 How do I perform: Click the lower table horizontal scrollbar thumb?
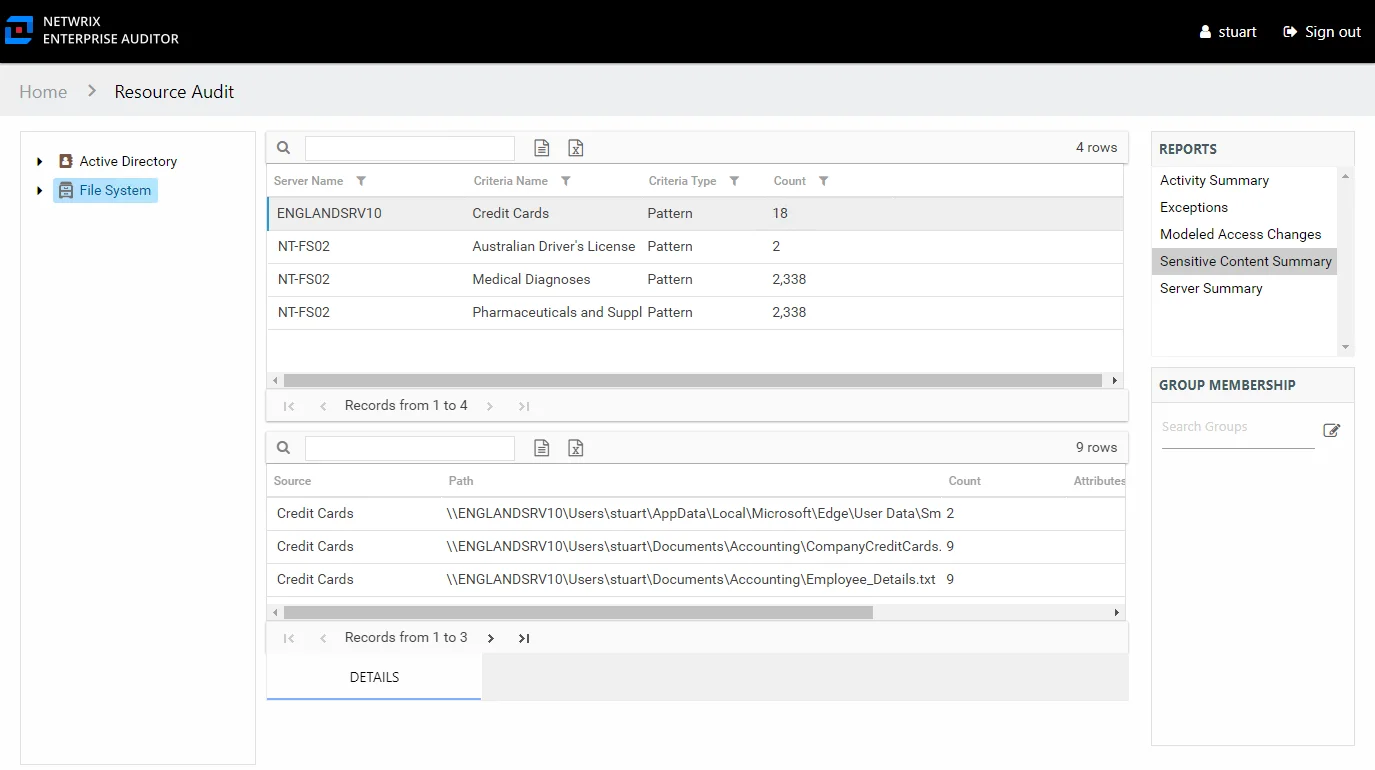pos(578,612)
